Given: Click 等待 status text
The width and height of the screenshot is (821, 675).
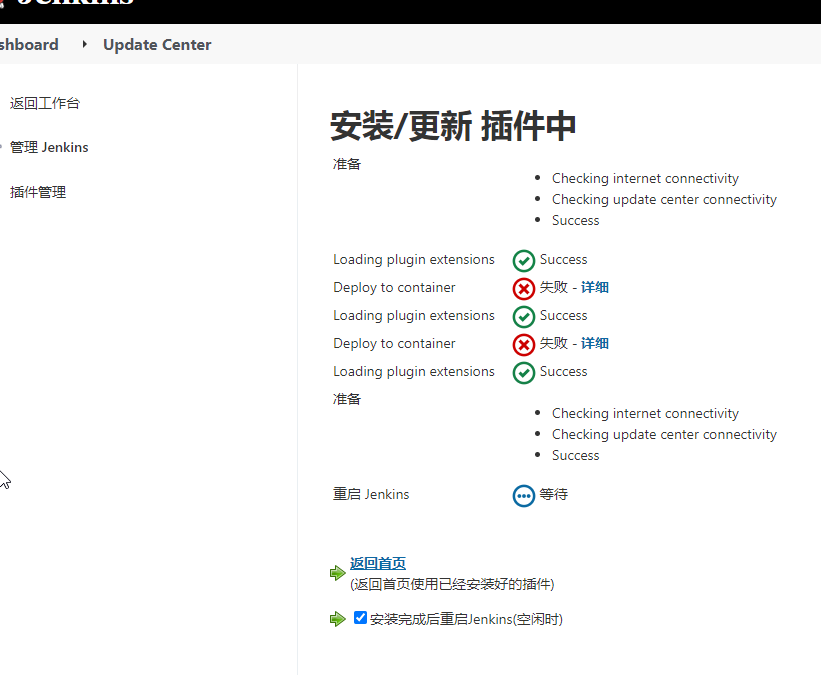Looking at the screenshot, I should tap(553, 494).
